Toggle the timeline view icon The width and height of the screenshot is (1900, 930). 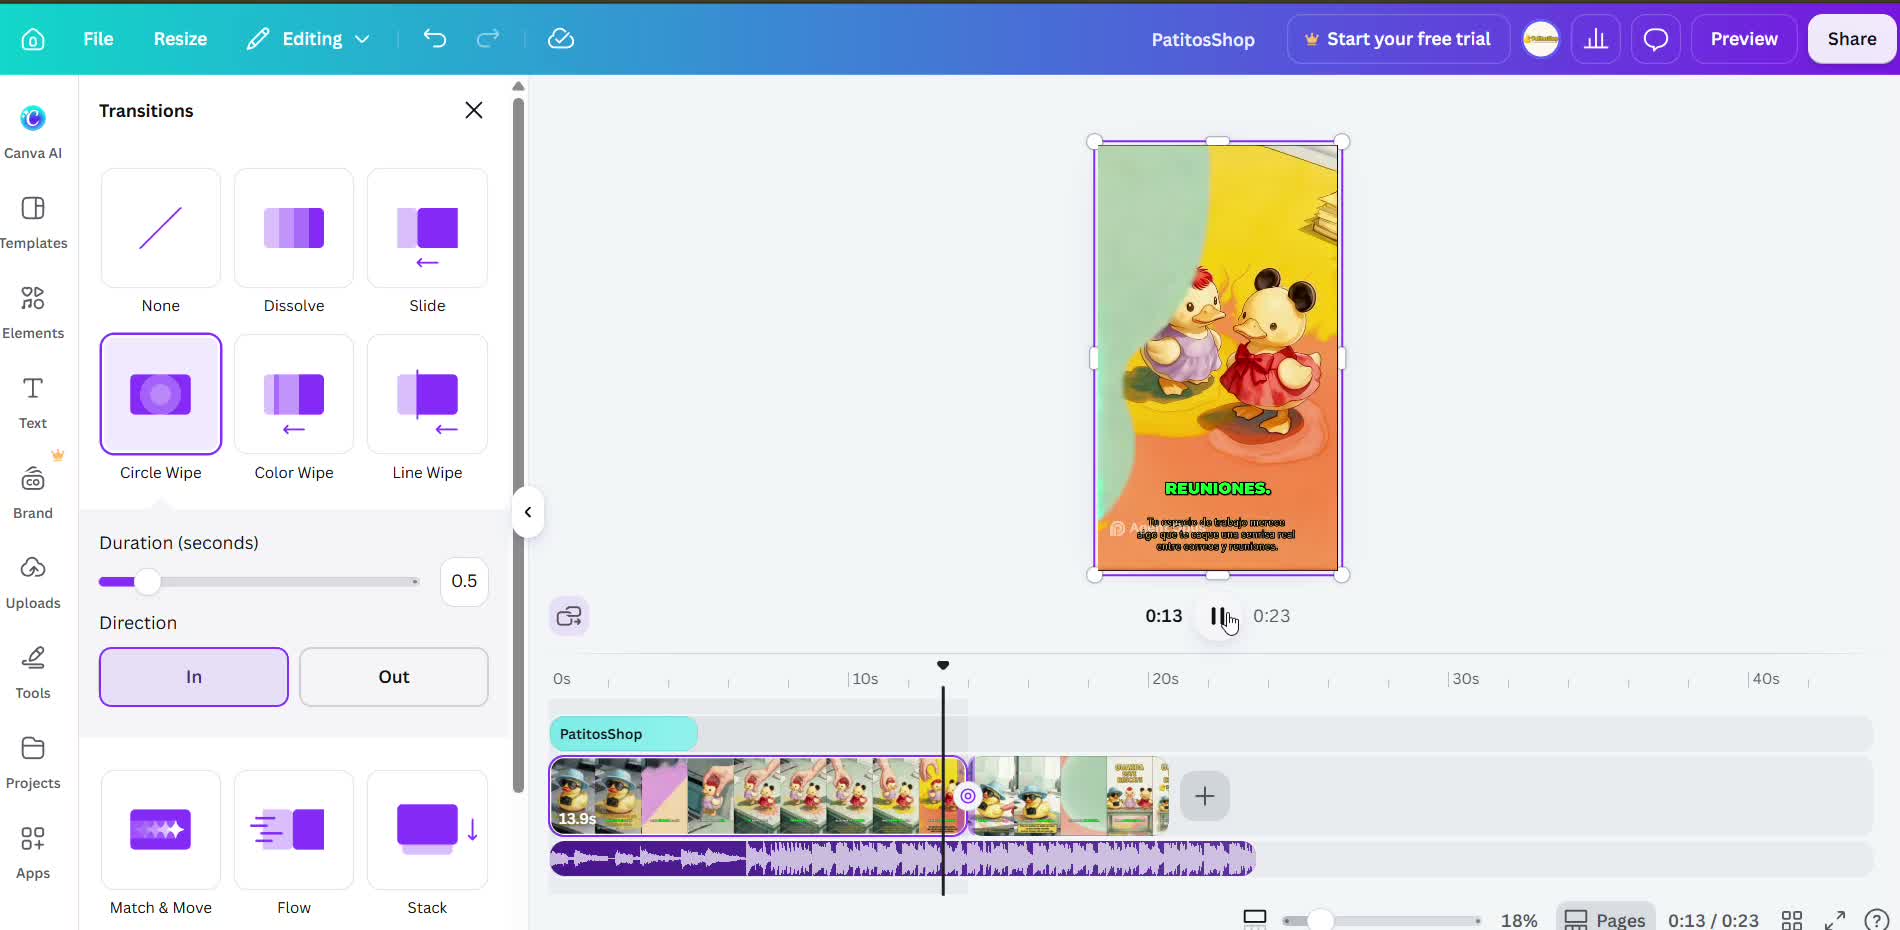pos(1255,919)
